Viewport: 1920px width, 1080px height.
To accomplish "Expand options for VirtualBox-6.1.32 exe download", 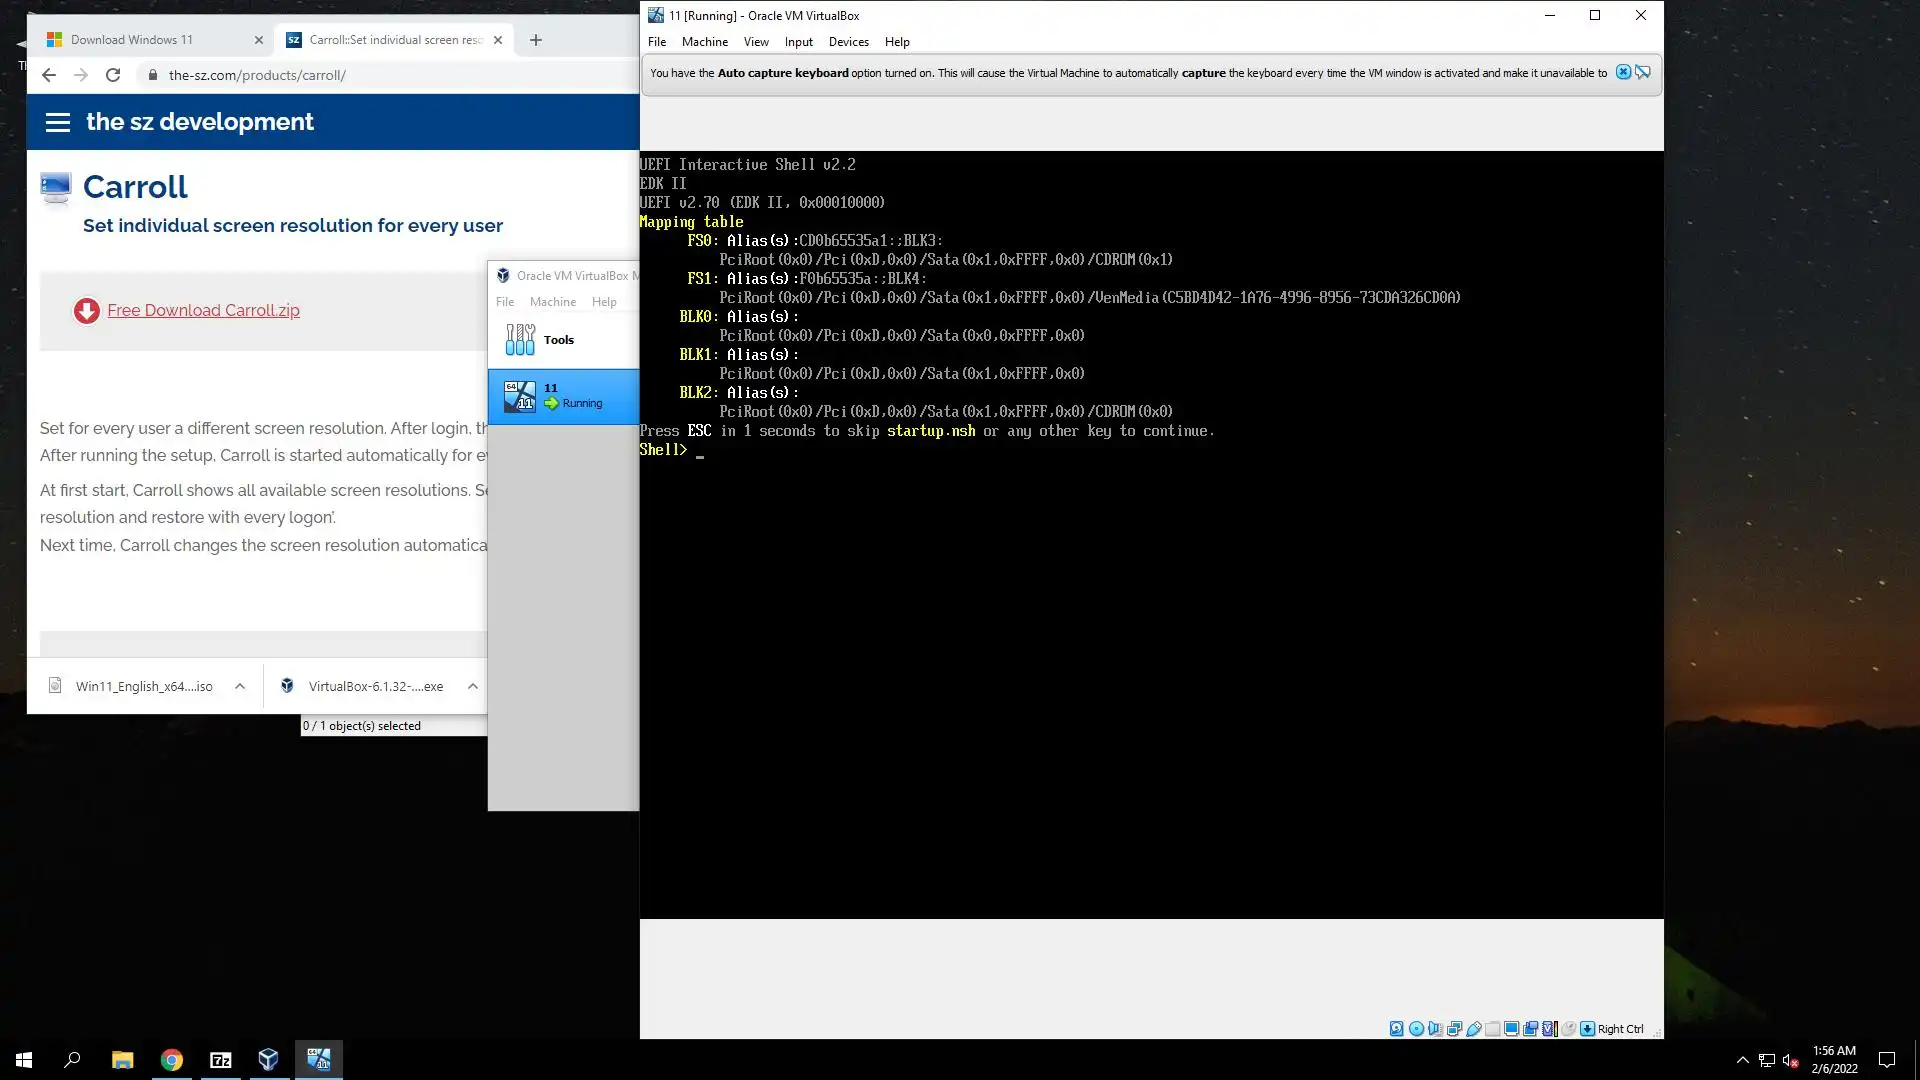I will pyautogui.click(x=473, y=686).
